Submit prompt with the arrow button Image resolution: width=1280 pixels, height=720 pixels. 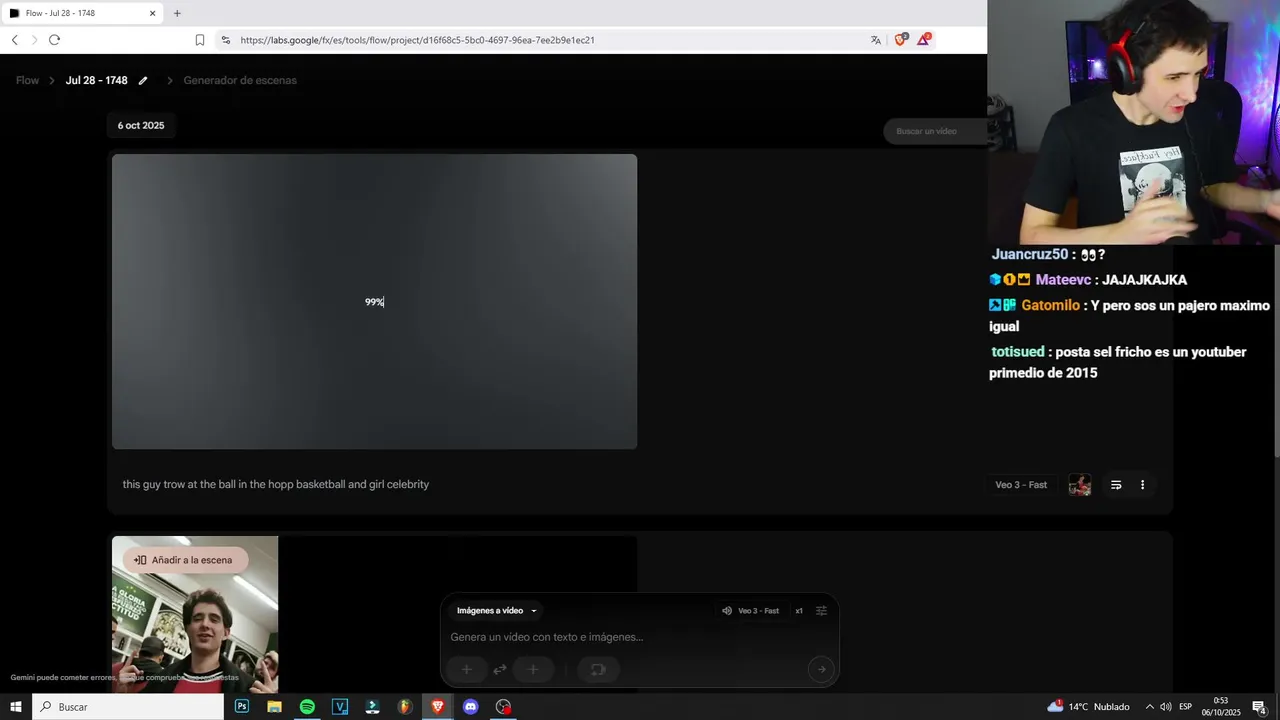(821, 670)
